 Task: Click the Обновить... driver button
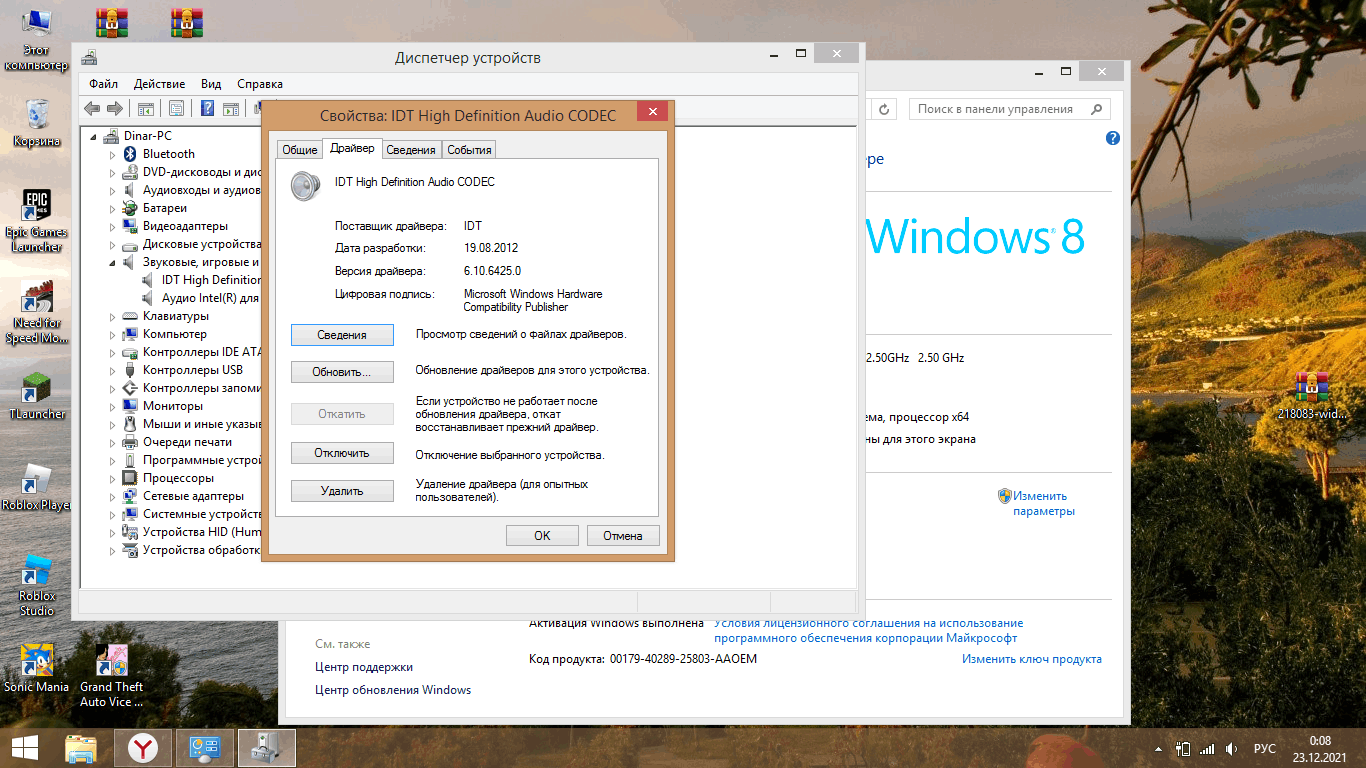coord(342,372)
